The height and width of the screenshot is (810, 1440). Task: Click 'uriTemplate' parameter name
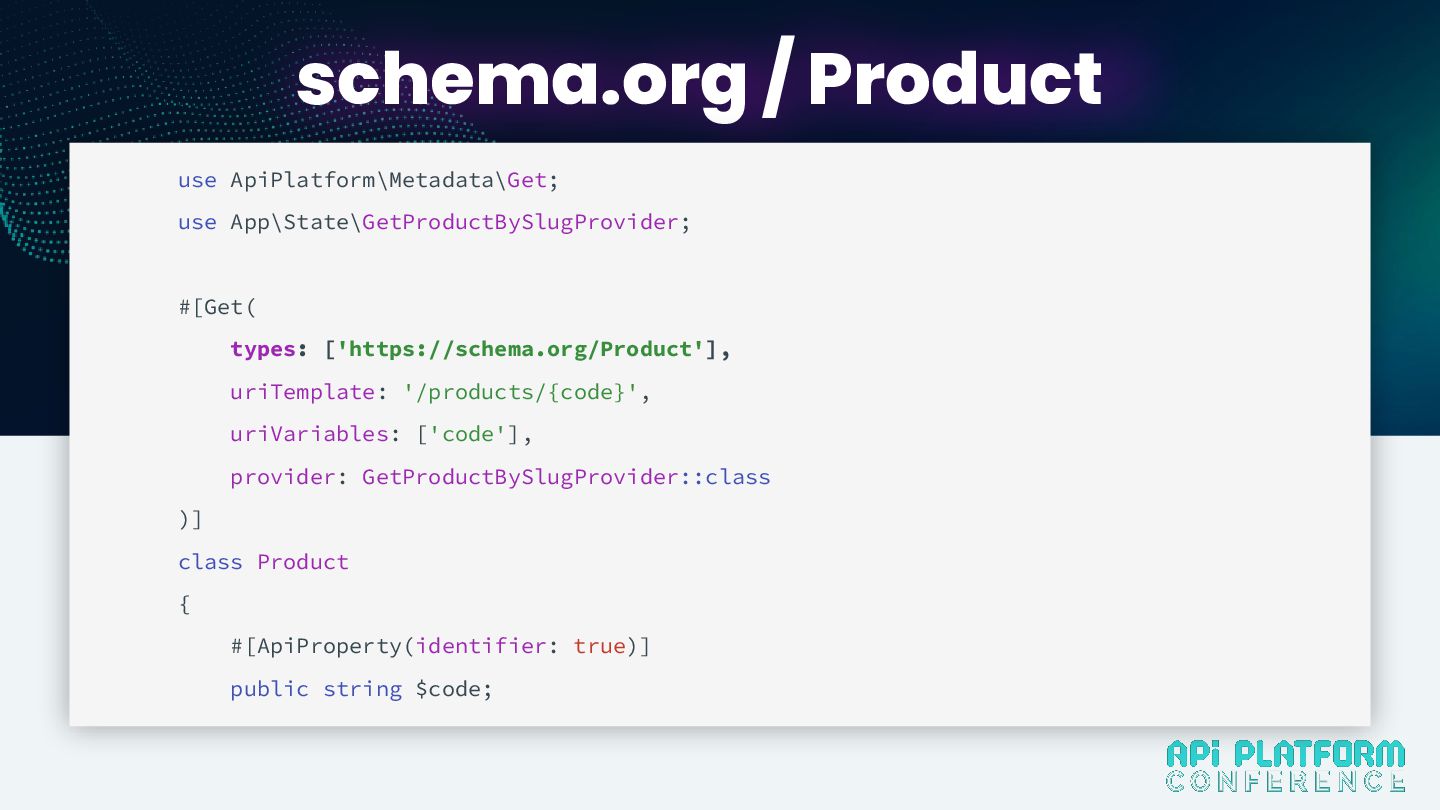303,392
